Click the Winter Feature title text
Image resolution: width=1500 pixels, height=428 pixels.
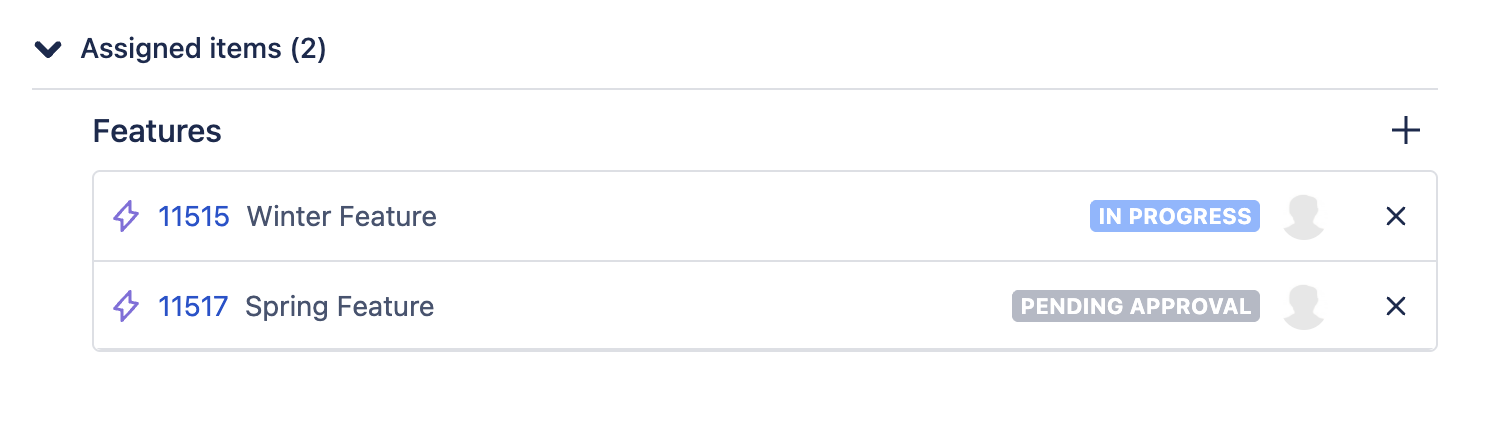341,216
